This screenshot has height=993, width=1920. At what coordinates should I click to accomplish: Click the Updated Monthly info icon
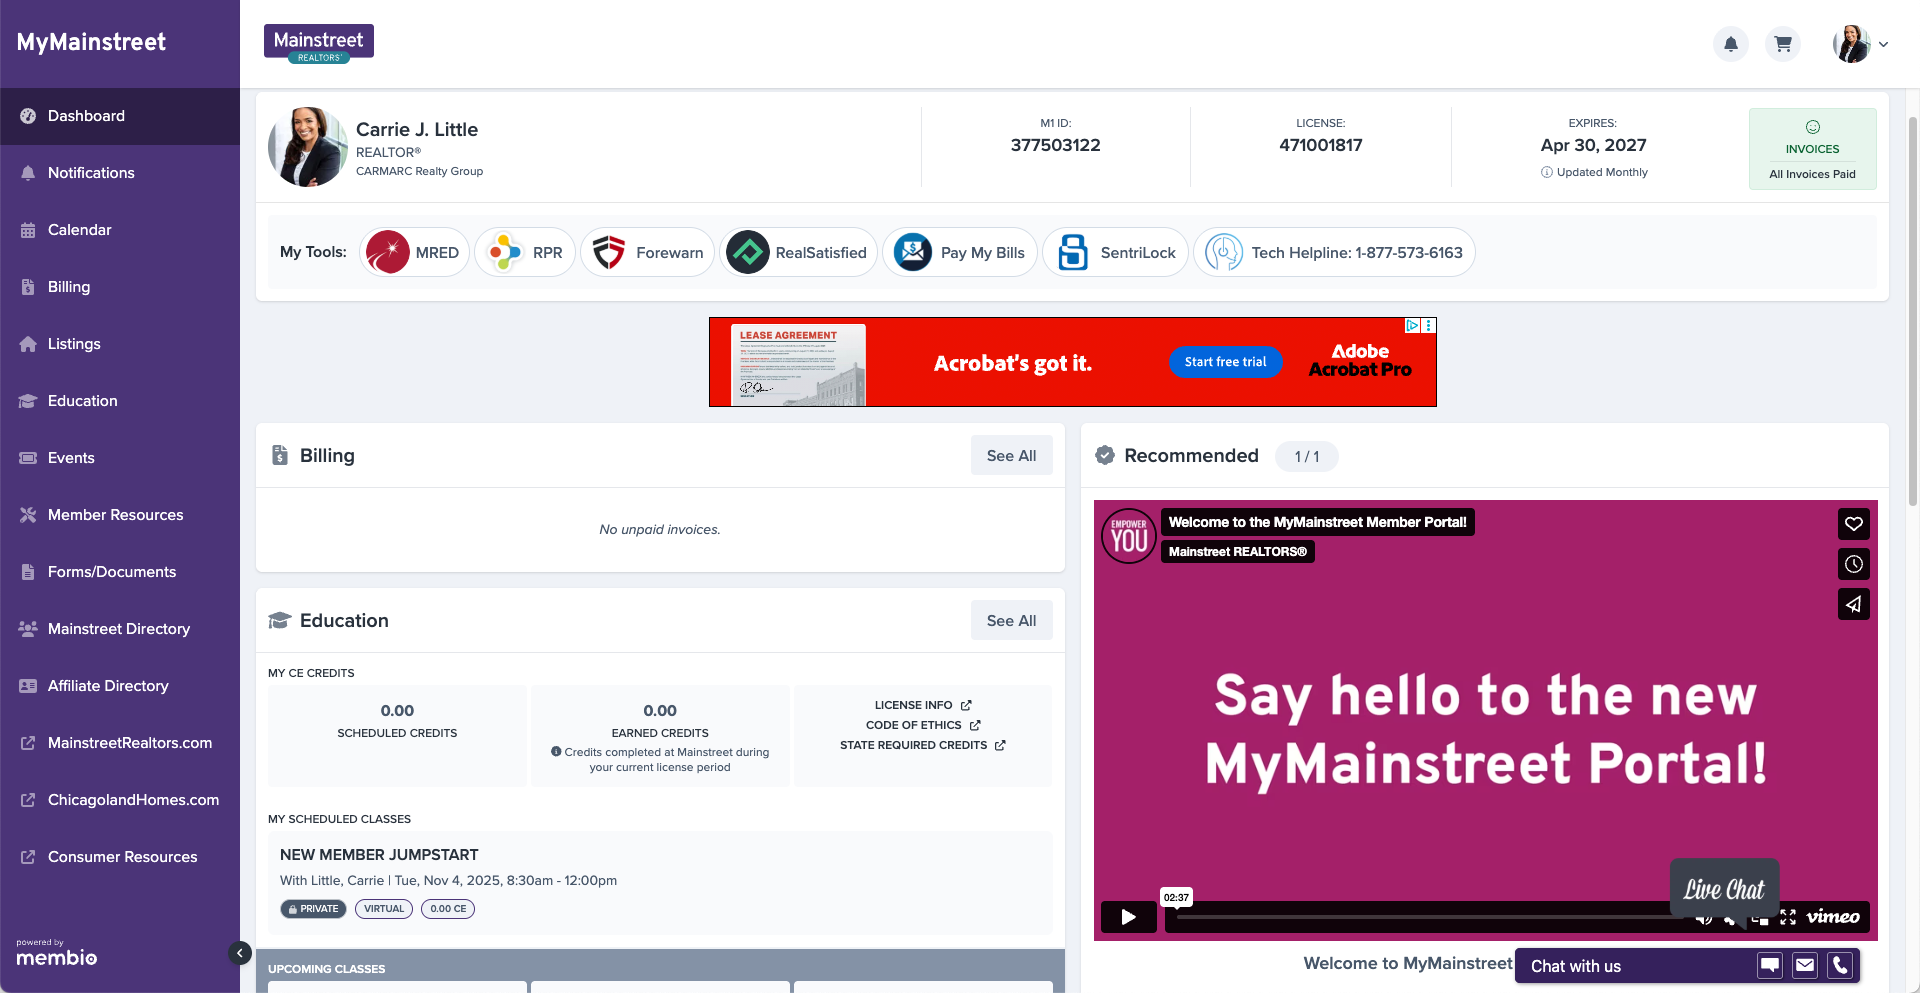(x=1547, y=172)
